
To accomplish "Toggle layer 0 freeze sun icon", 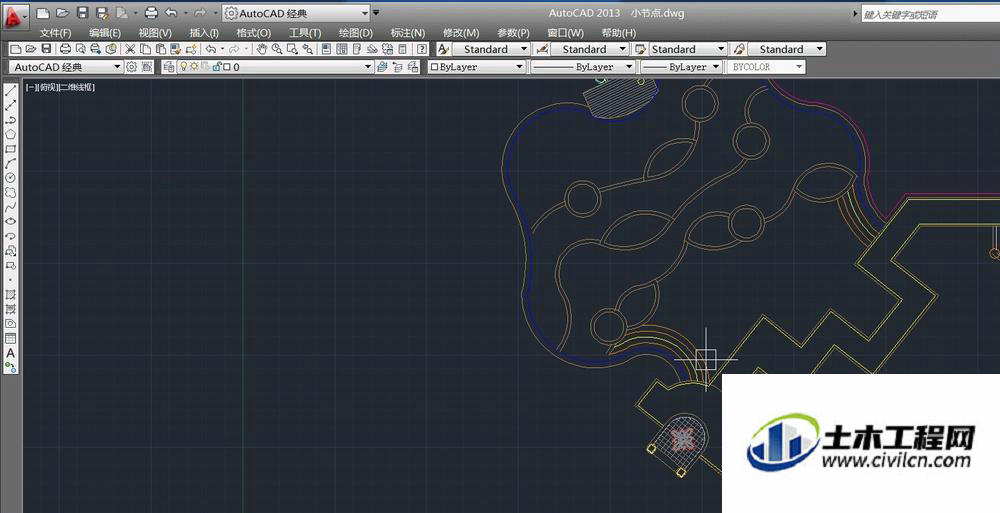I will coord(195,66).
